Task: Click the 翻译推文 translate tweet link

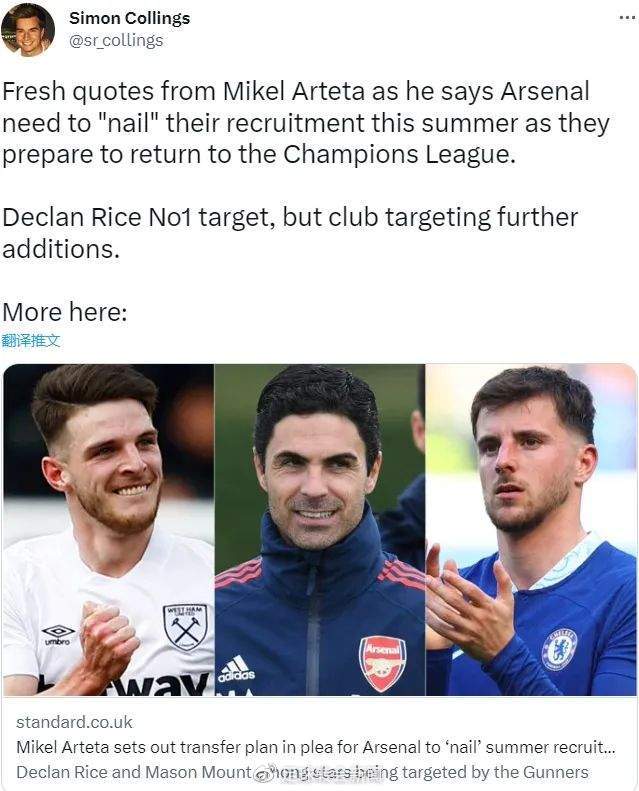Action: point(31,341)
